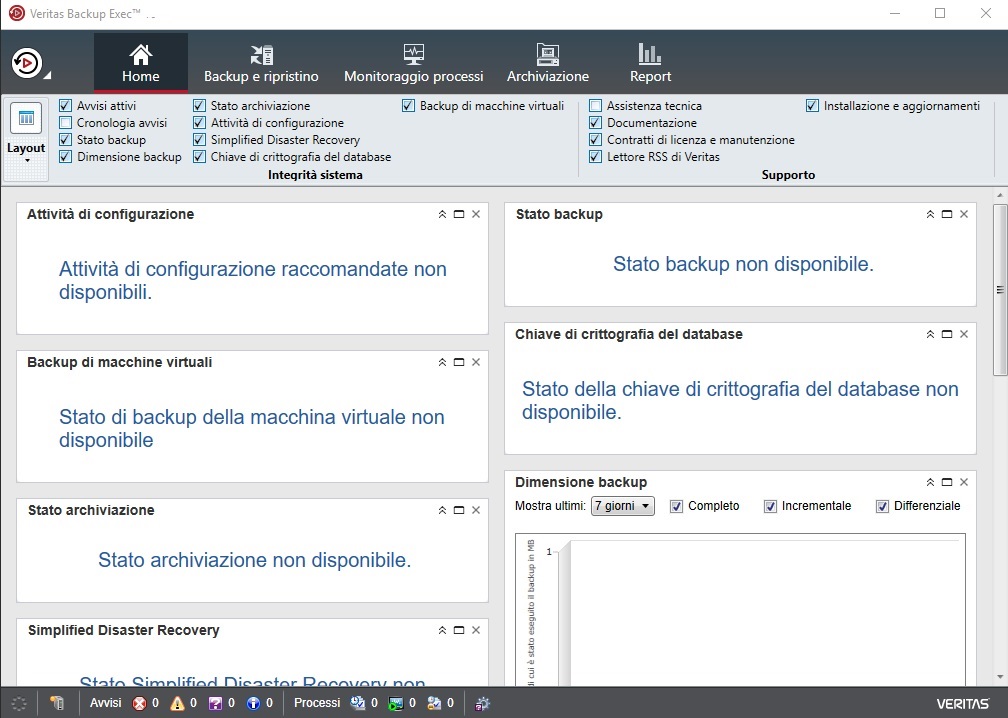Collapse the Stato archiviazione panel
The width and height of the screenshot is (1008, 718).
pos(442,510)
